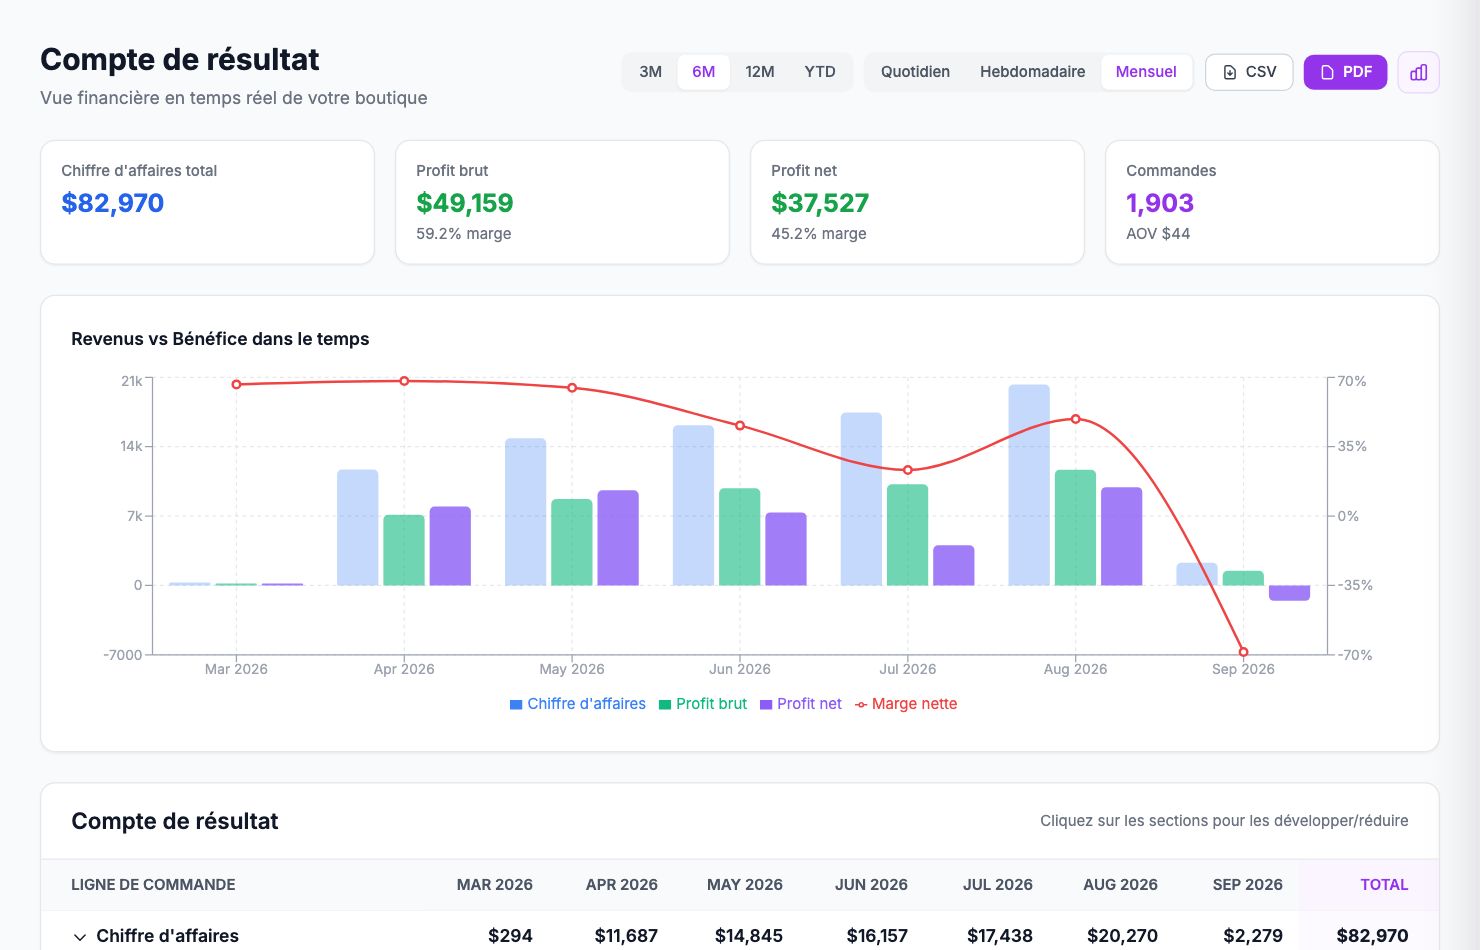
Task: Click the Jul 2026 margin line point
Action: click(x=908, y=470)
